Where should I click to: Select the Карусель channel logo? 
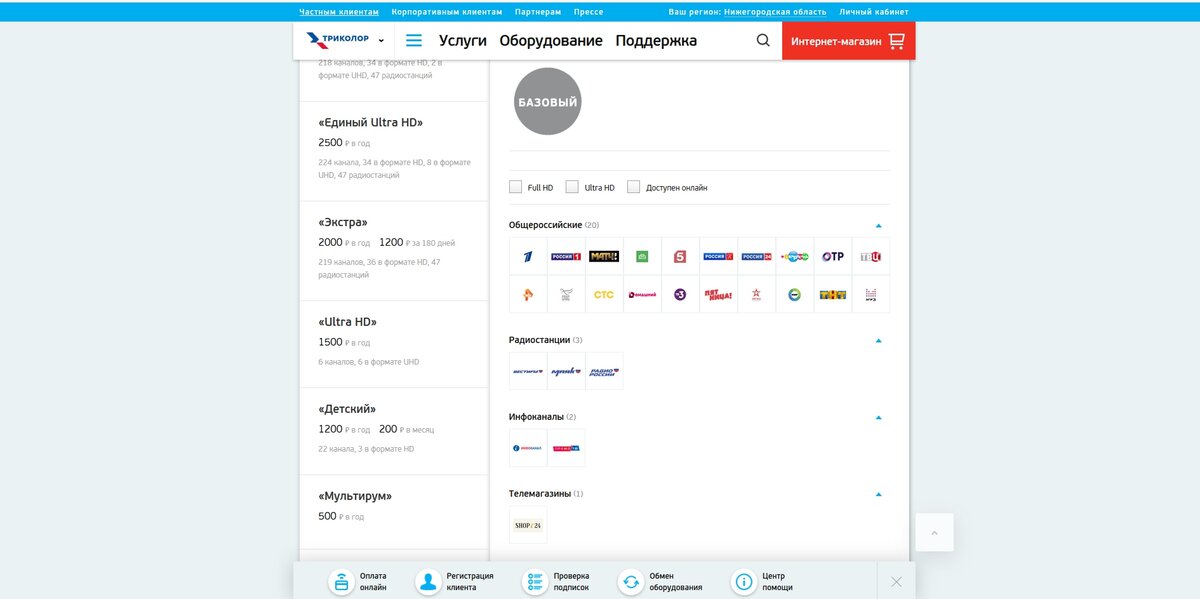(795, 256)
